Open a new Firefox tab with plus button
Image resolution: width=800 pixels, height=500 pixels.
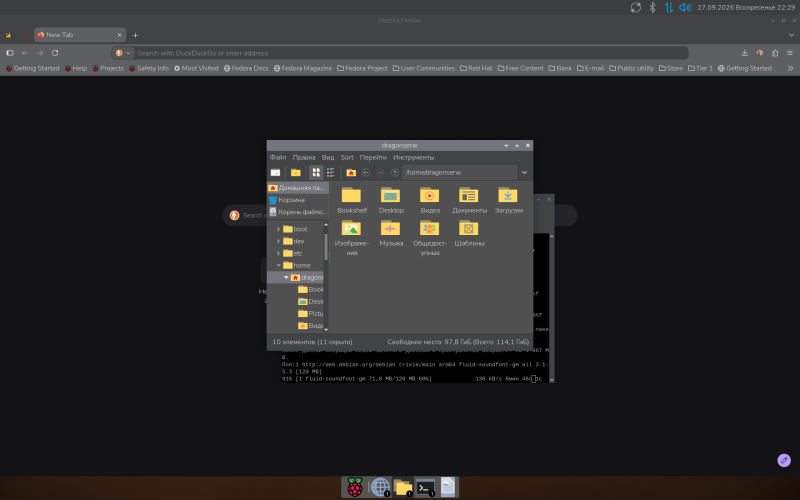pyautogui.click(x=135, y=35)
